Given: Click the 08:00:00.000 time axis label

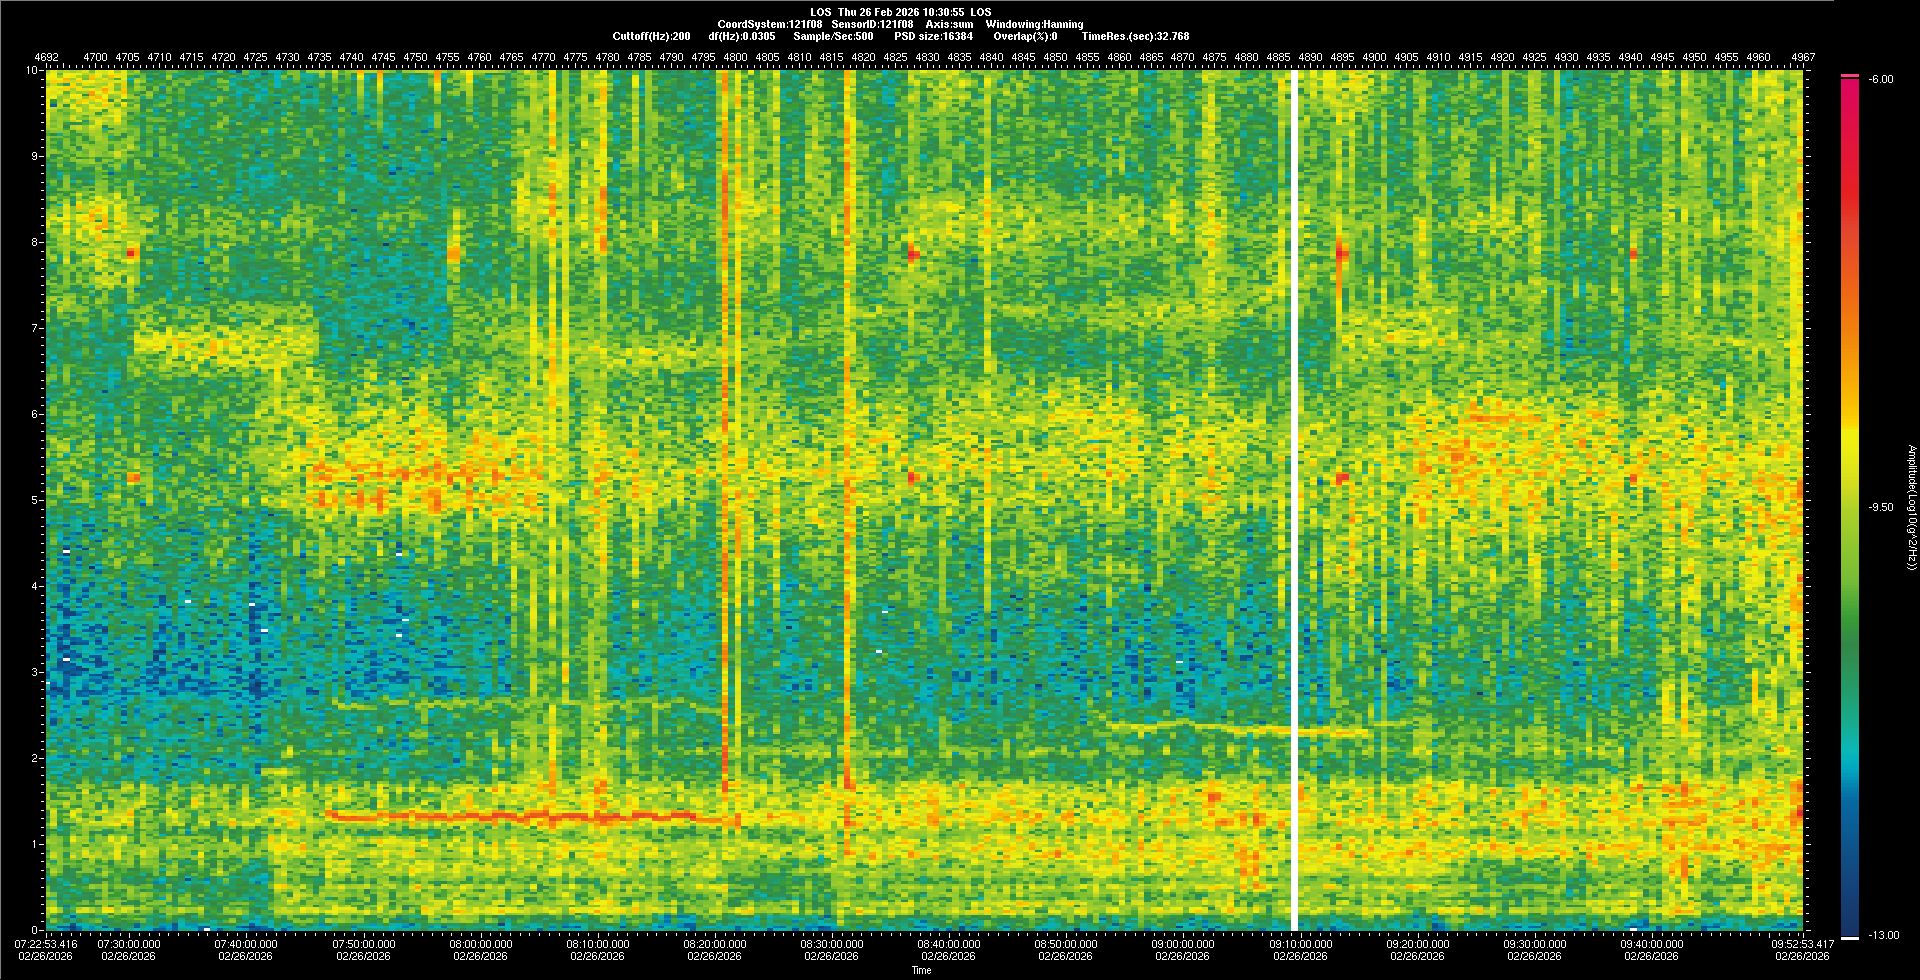Looking at the screenshot, I should tap(480, 944).
